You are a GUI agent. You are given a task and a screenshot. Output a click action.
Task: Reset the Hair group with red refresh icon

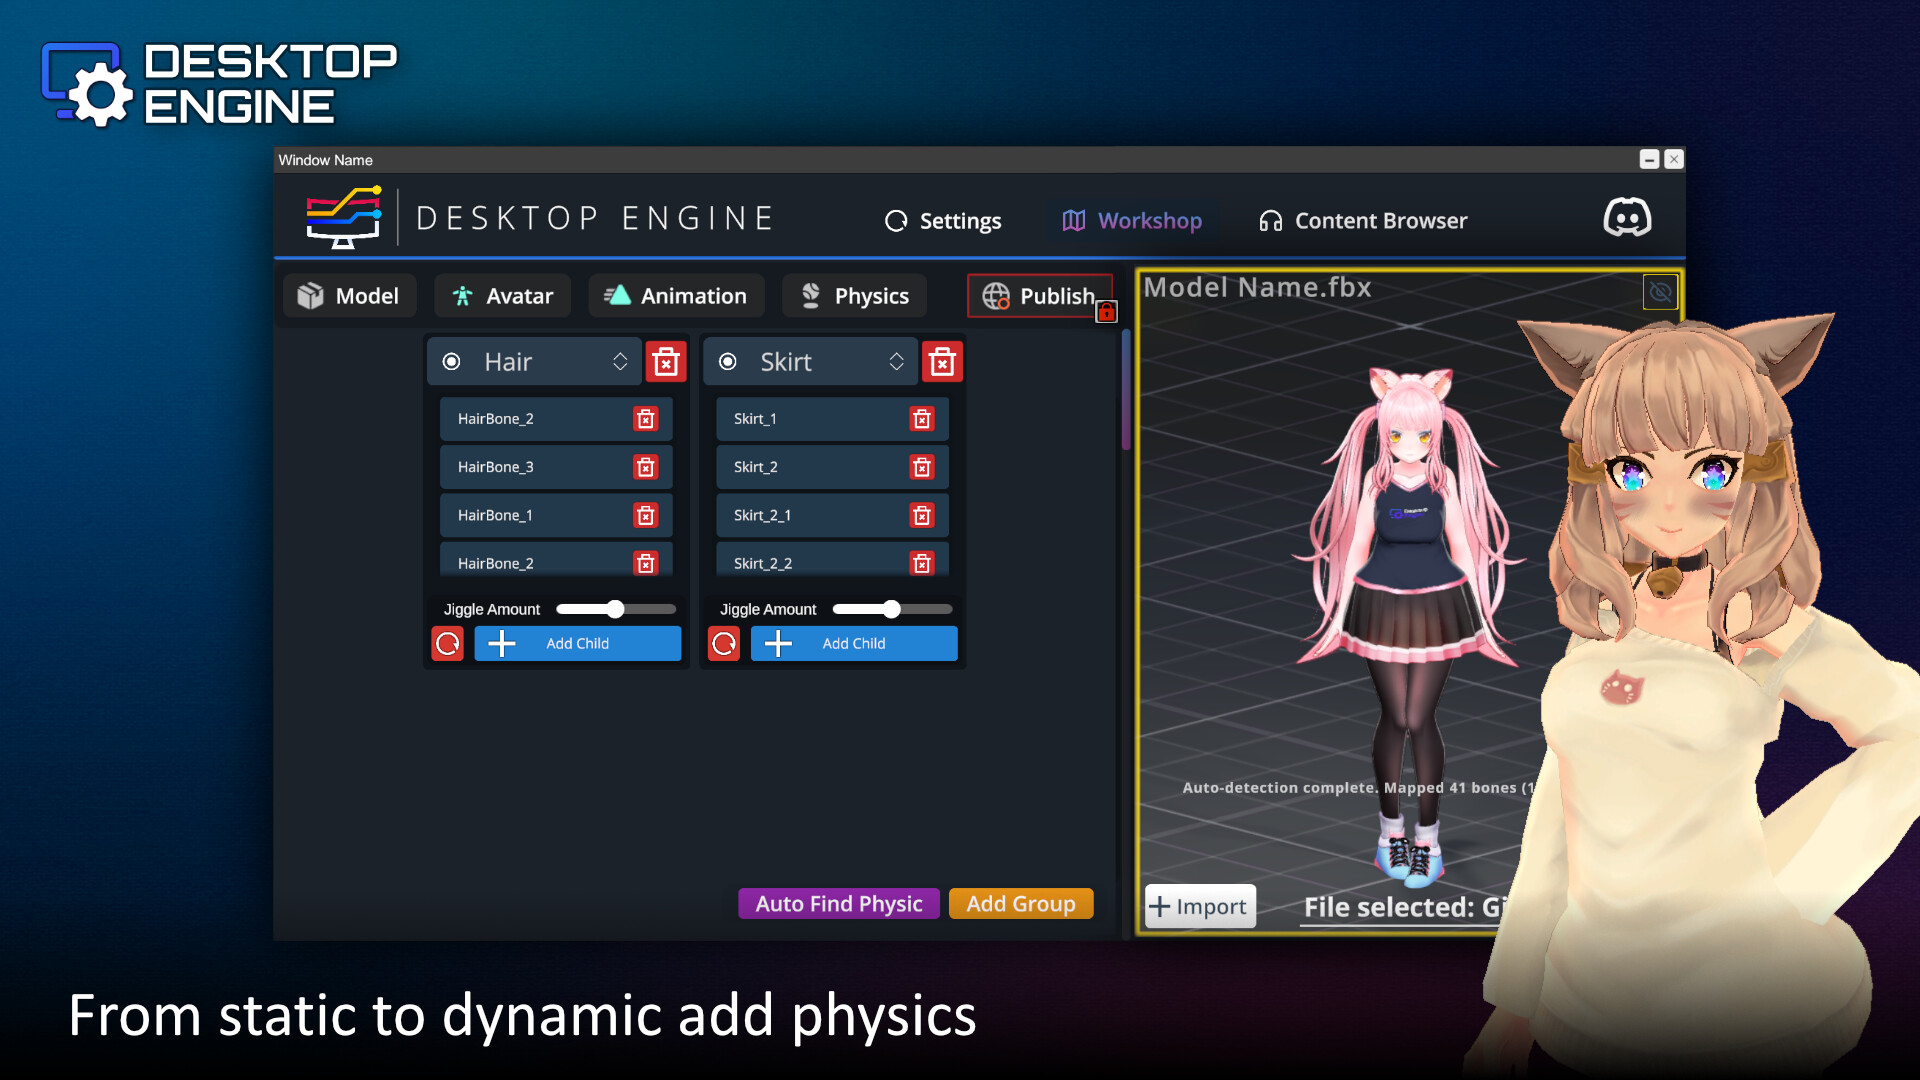[447, 643]
